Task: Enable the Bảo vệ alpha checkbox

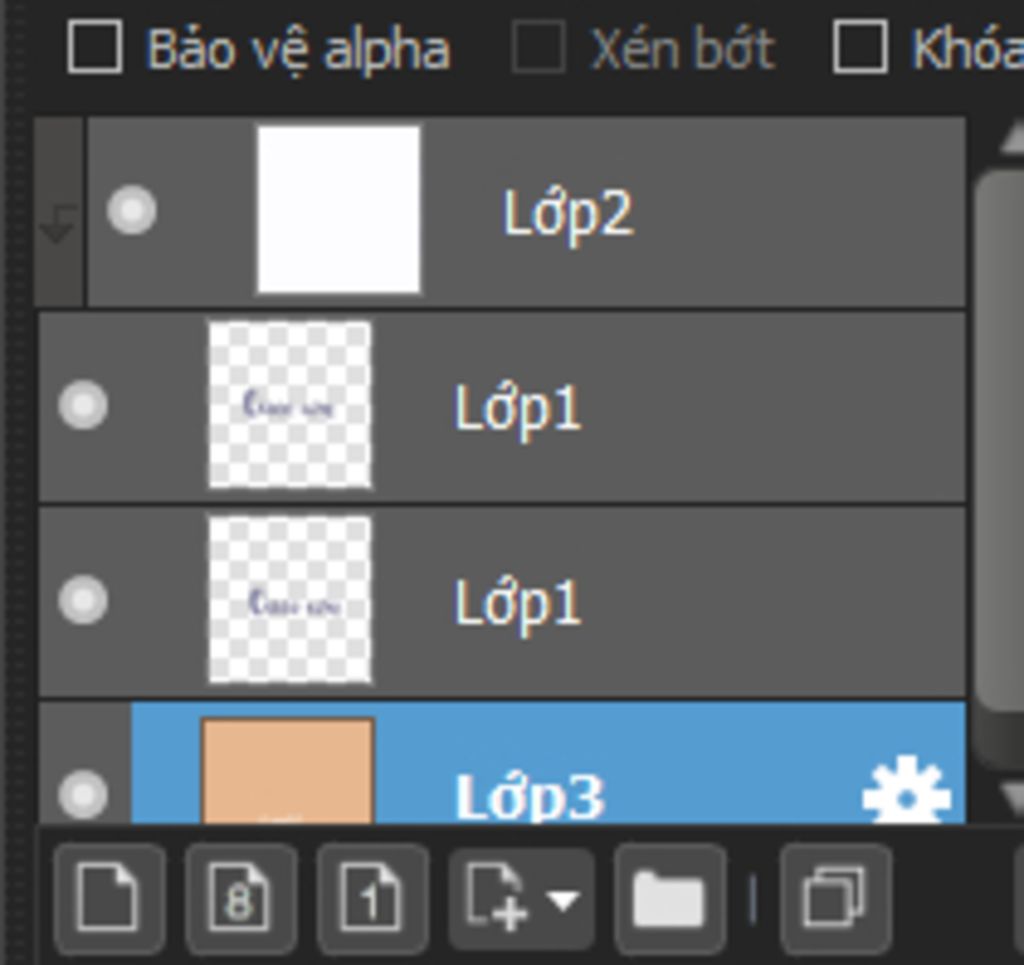Action: pyautogui.click(x=95, y=48)
